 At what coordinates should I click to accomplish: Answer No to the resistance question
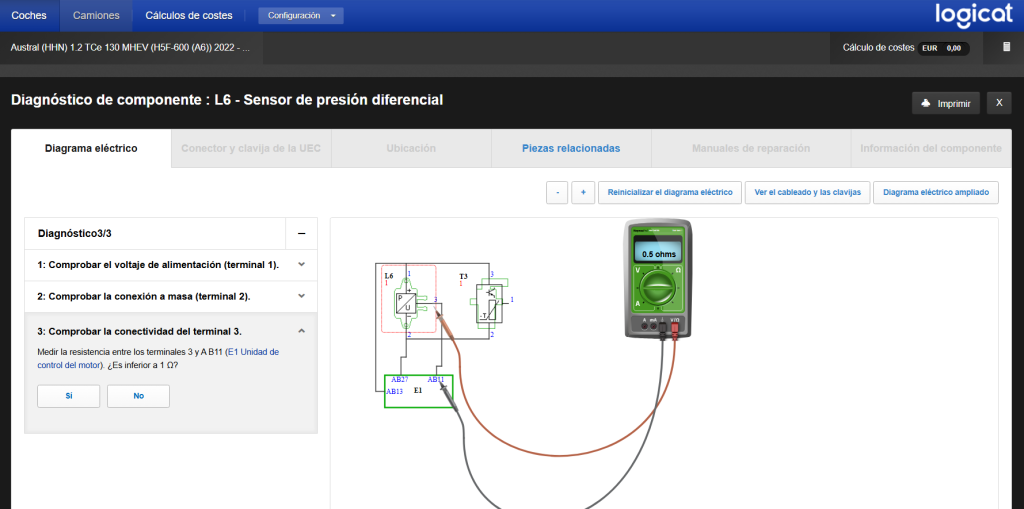(x=139, y=396)
